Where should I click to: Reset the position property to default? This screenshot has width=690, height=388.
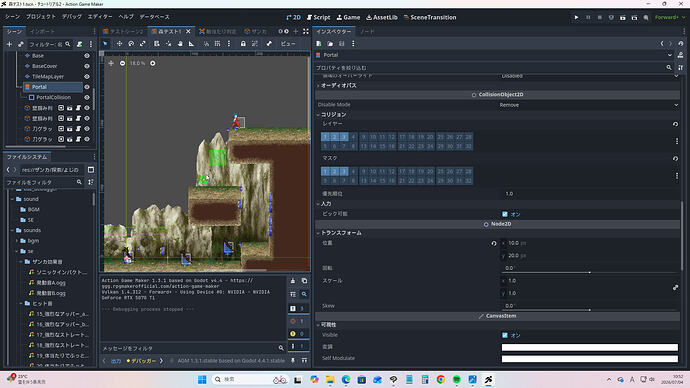pyautogui.click(x=494, y=243)
